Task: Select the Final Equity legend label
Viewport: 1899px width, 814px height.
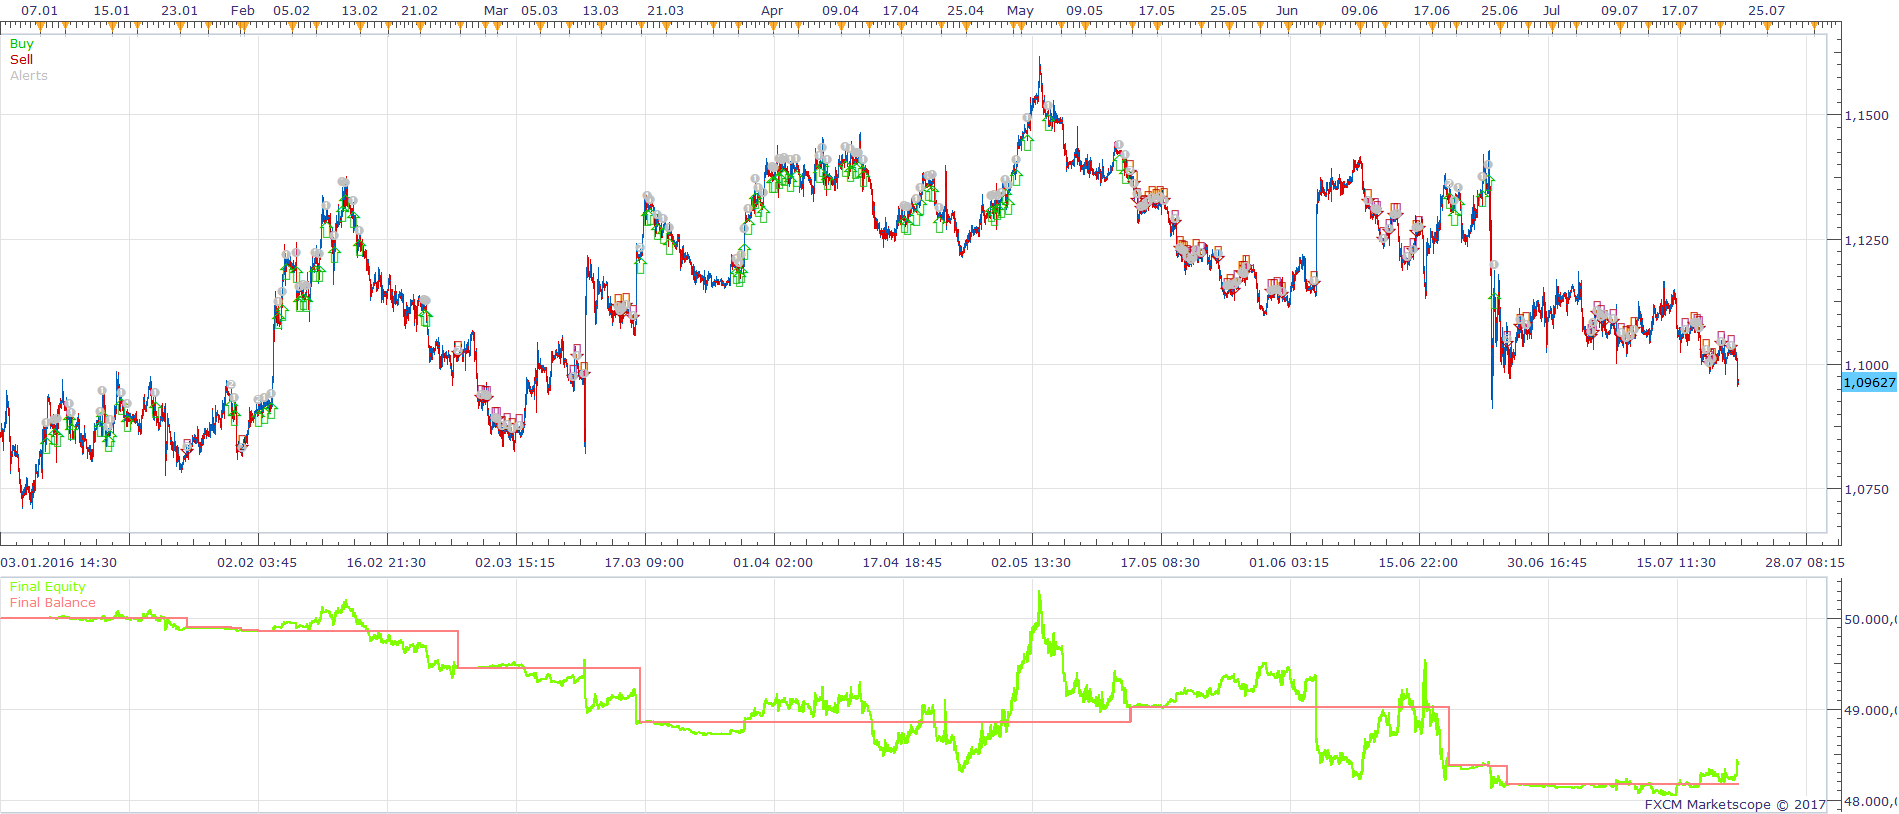Action: [48, 587]
